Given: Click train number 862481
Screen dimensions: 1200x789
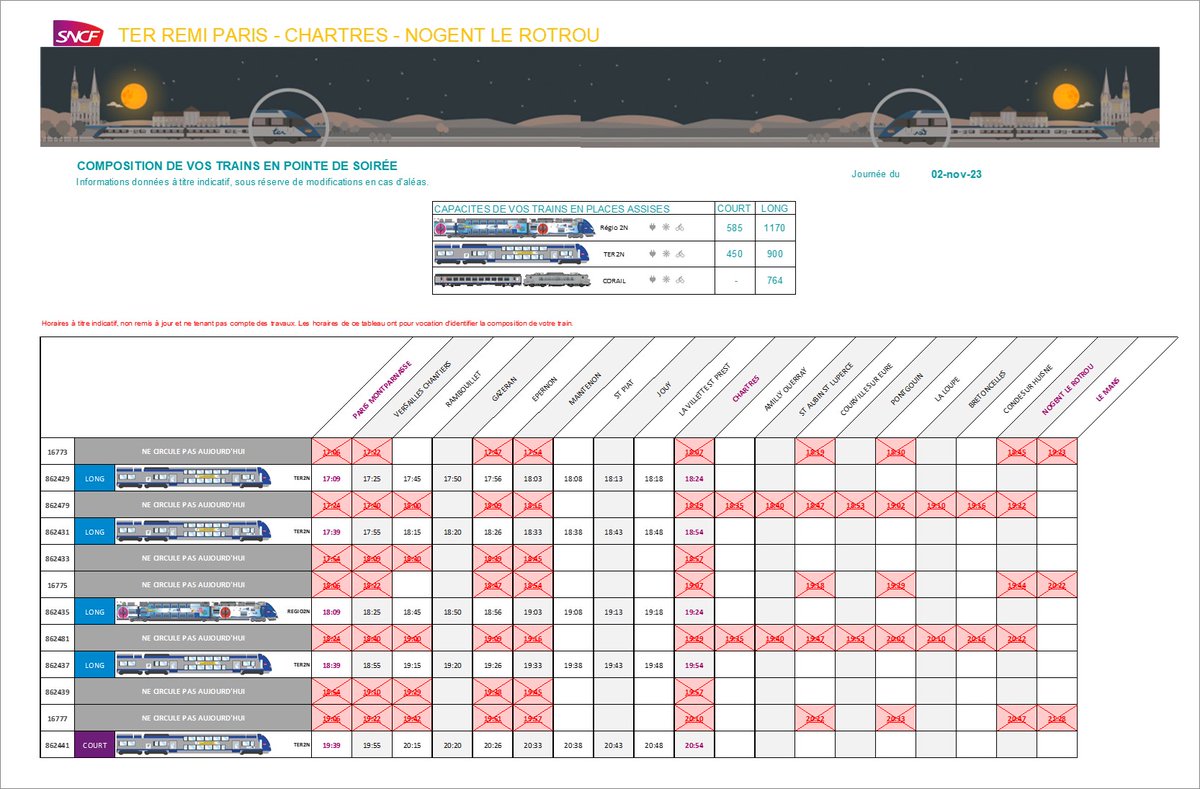Looking at the screenshot, I should 58,638.
